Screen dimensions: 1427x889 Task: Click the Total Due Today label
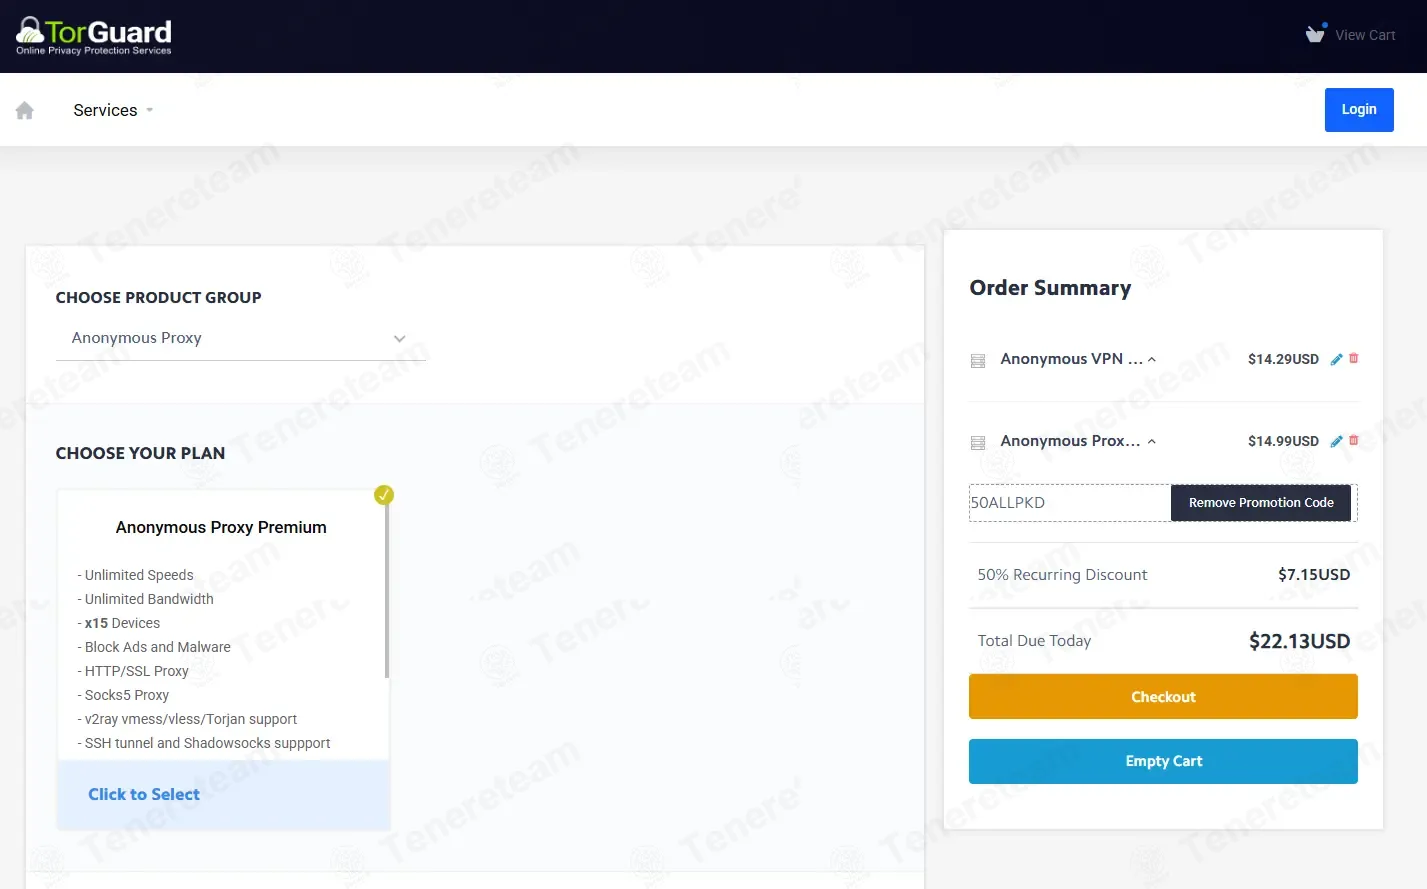(1034, 641)
